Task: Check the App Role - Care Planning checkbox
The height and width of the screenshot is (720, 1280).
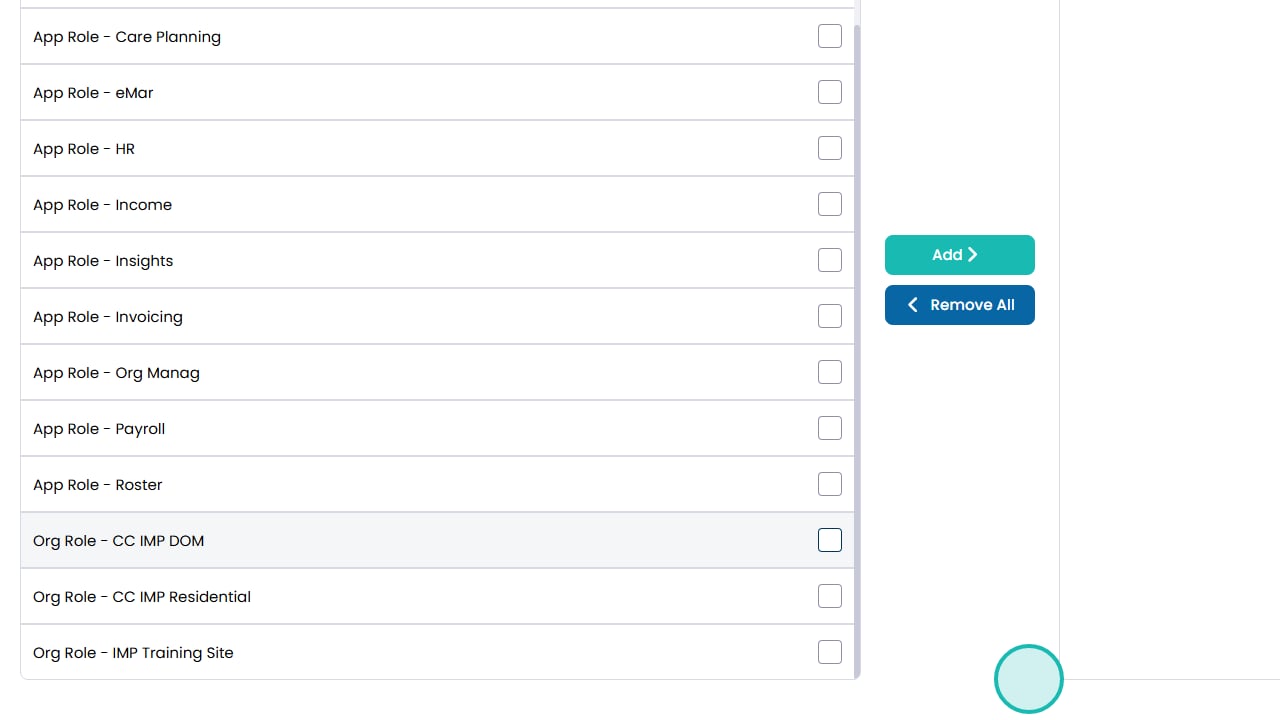Action: pos(830,36)
